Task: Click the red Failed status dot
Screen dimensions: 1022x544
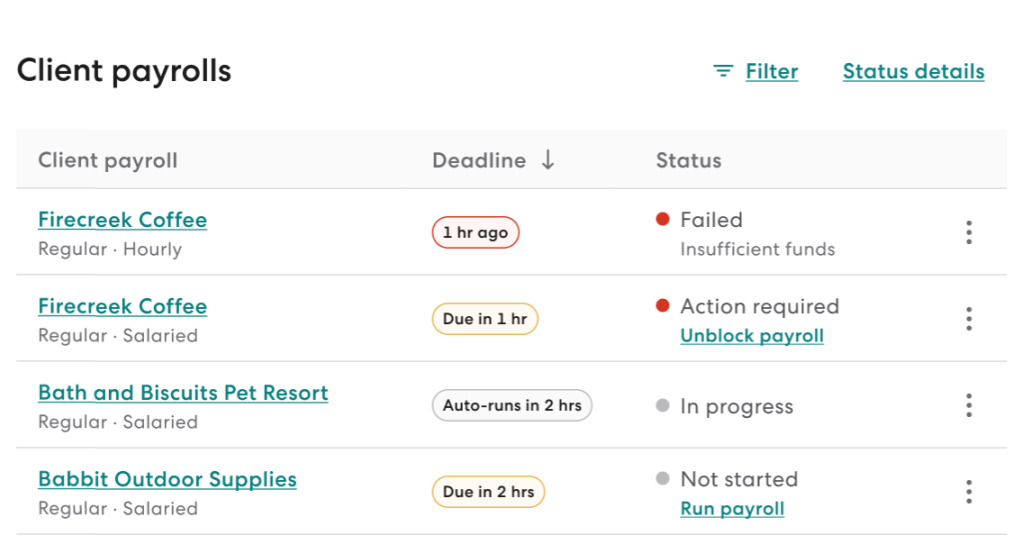Action: pos(662,219)
